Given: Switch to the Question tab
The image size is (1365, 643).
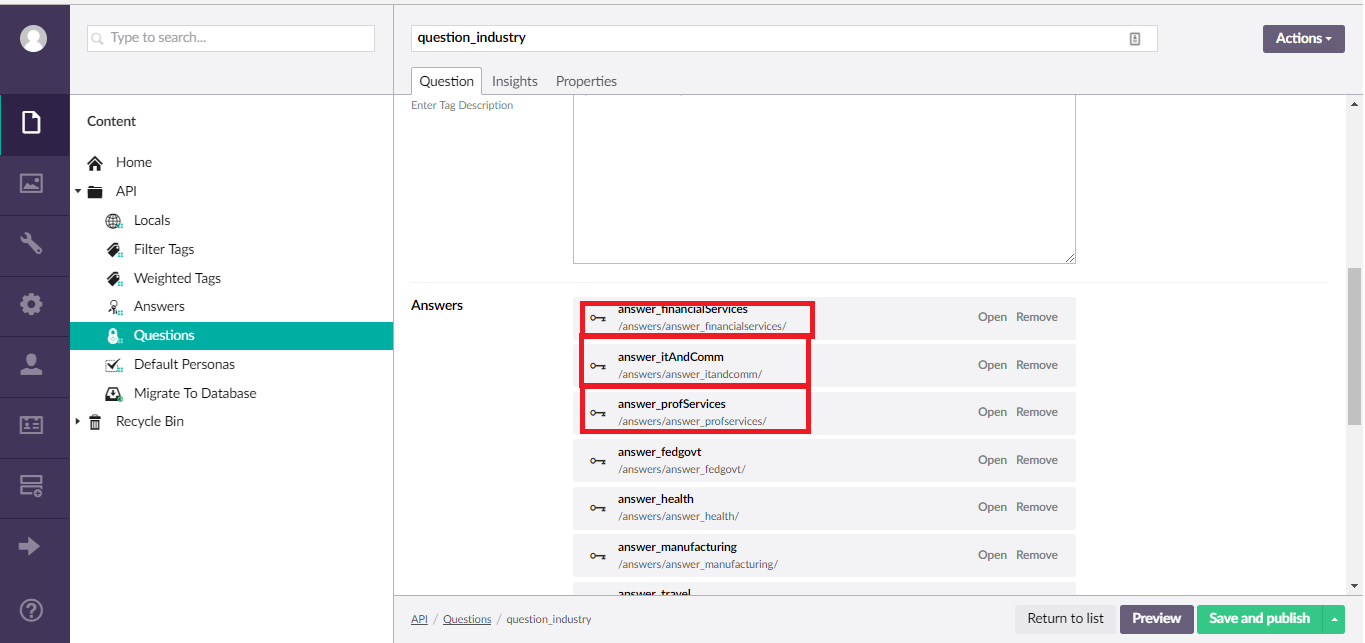Looking at the screenshot, I should [x=447, y=81].
